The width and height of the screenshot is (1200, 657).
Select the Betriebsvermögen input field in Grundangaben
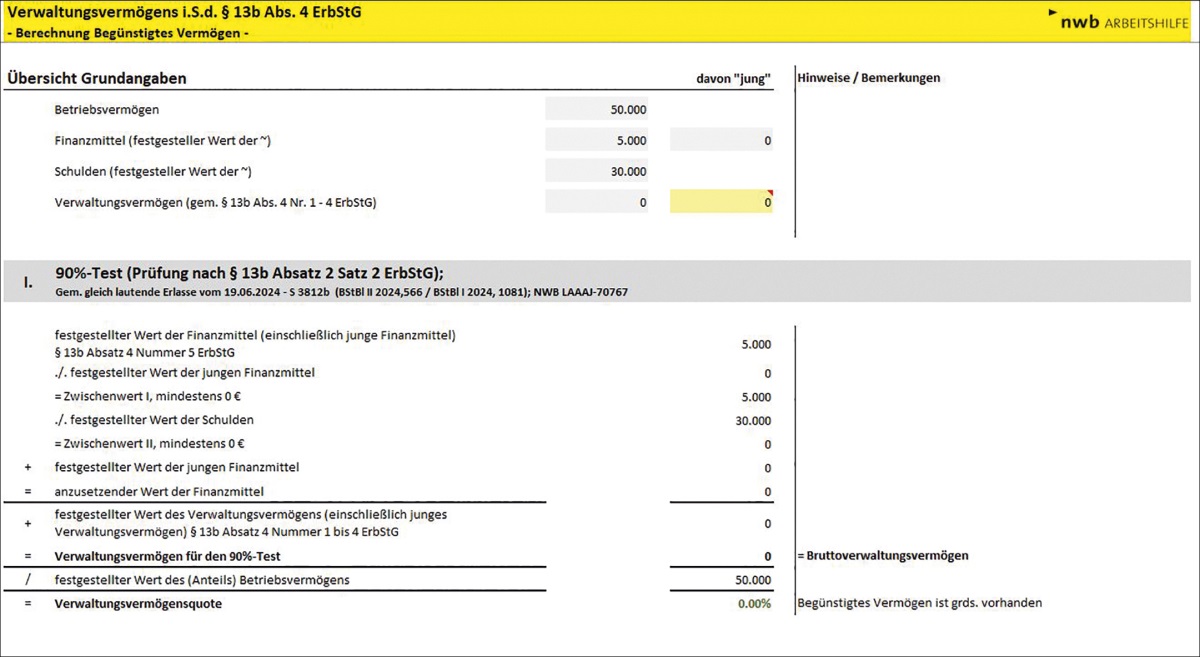pos(597,110)
